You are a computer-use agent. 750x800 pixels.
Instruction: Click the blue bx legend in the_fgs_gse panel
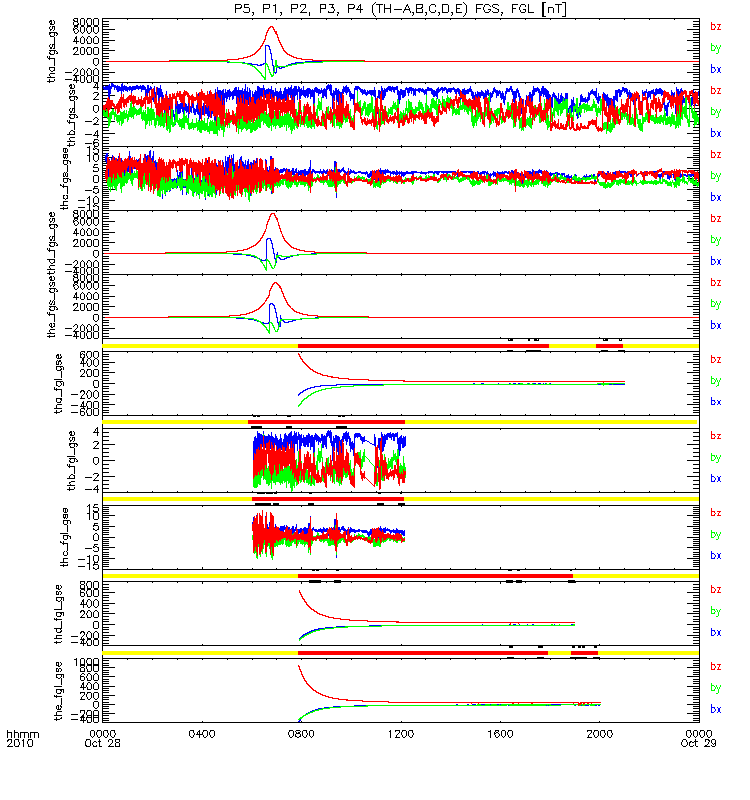pyautogui.click(x=716, y=325)
